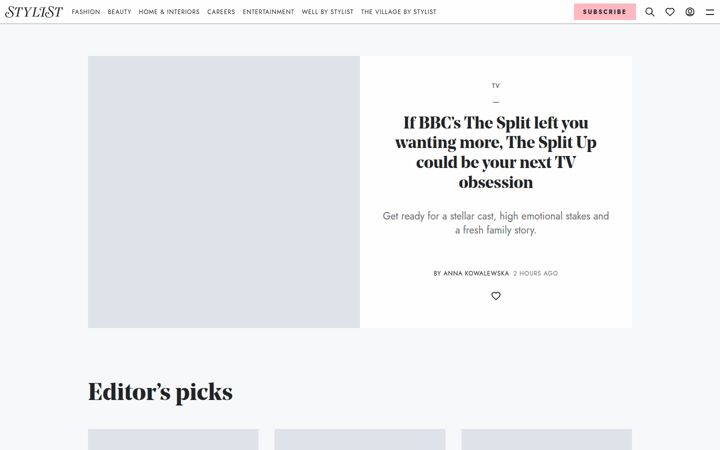The width and height of the screenshot is (720, 450).
Task: Click the Subscribe button
Action: (x=605, y=12)
